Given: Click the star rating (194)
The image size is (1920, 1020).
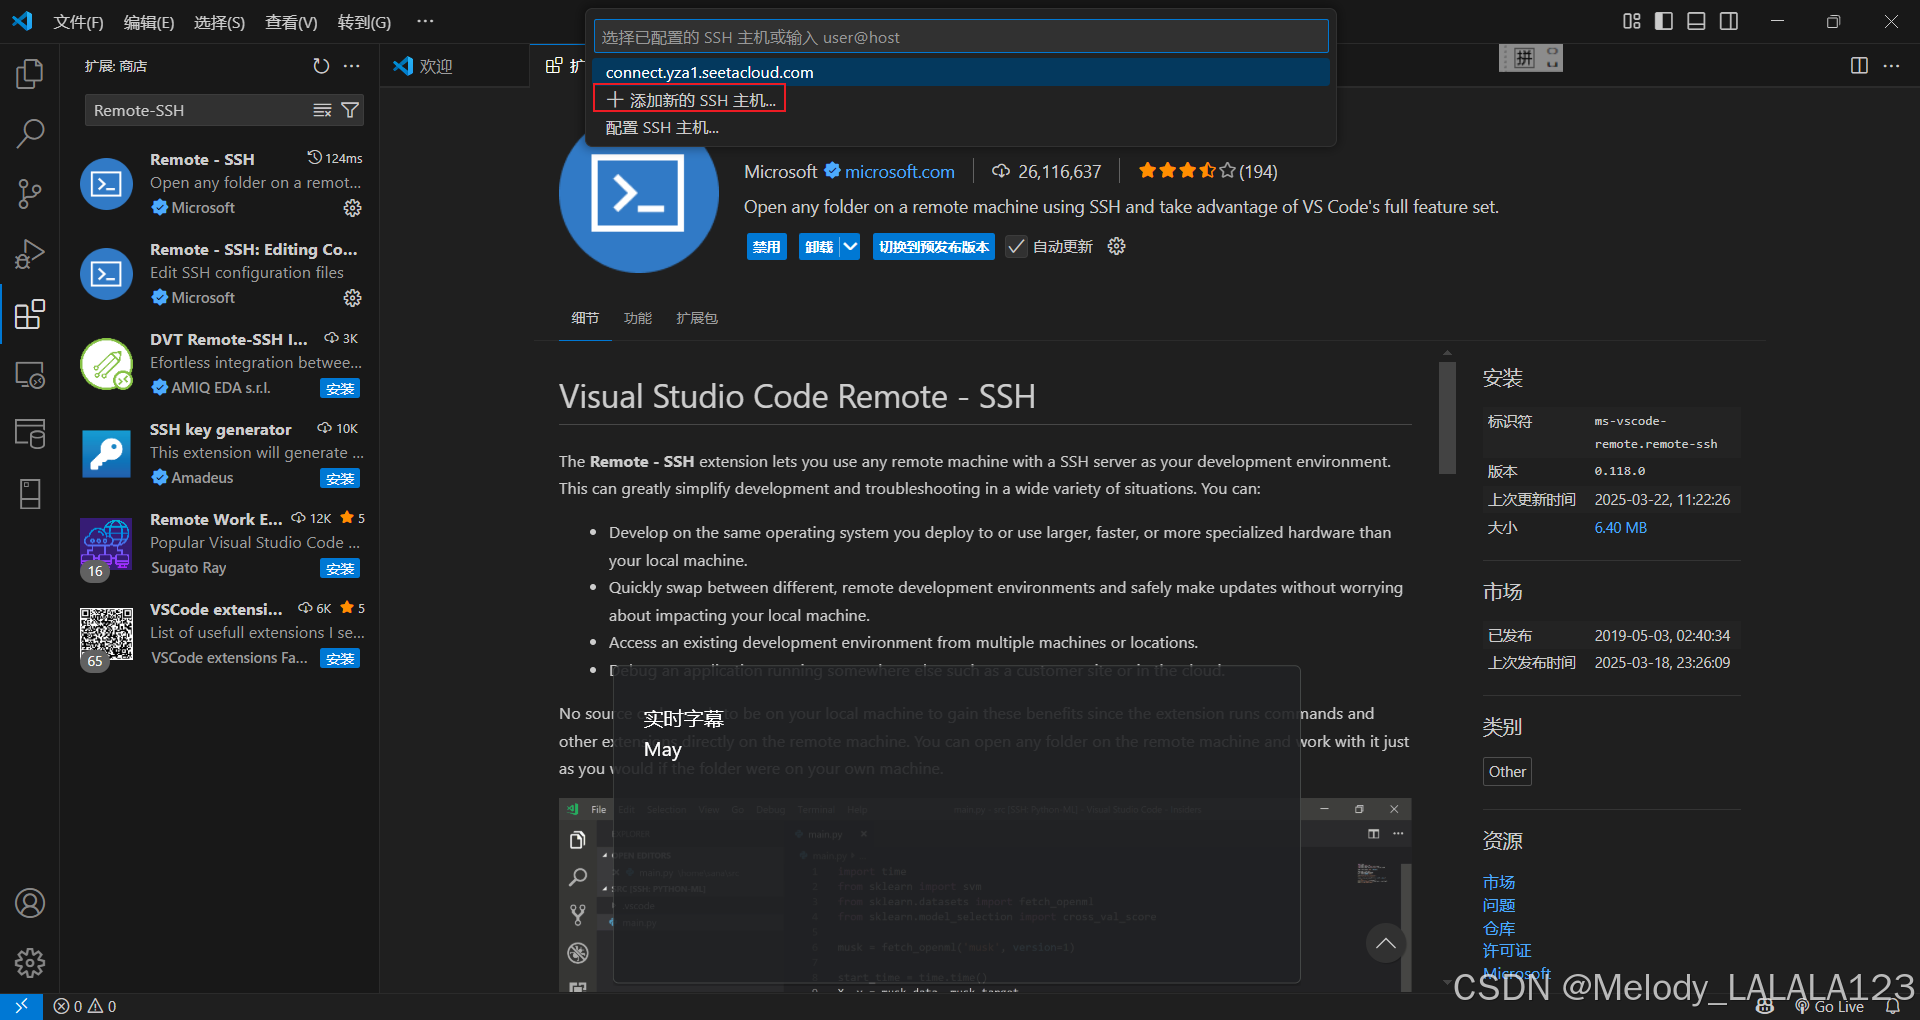Looking at the screenshot, I should pyautogui.click(x=1207, y=171).
